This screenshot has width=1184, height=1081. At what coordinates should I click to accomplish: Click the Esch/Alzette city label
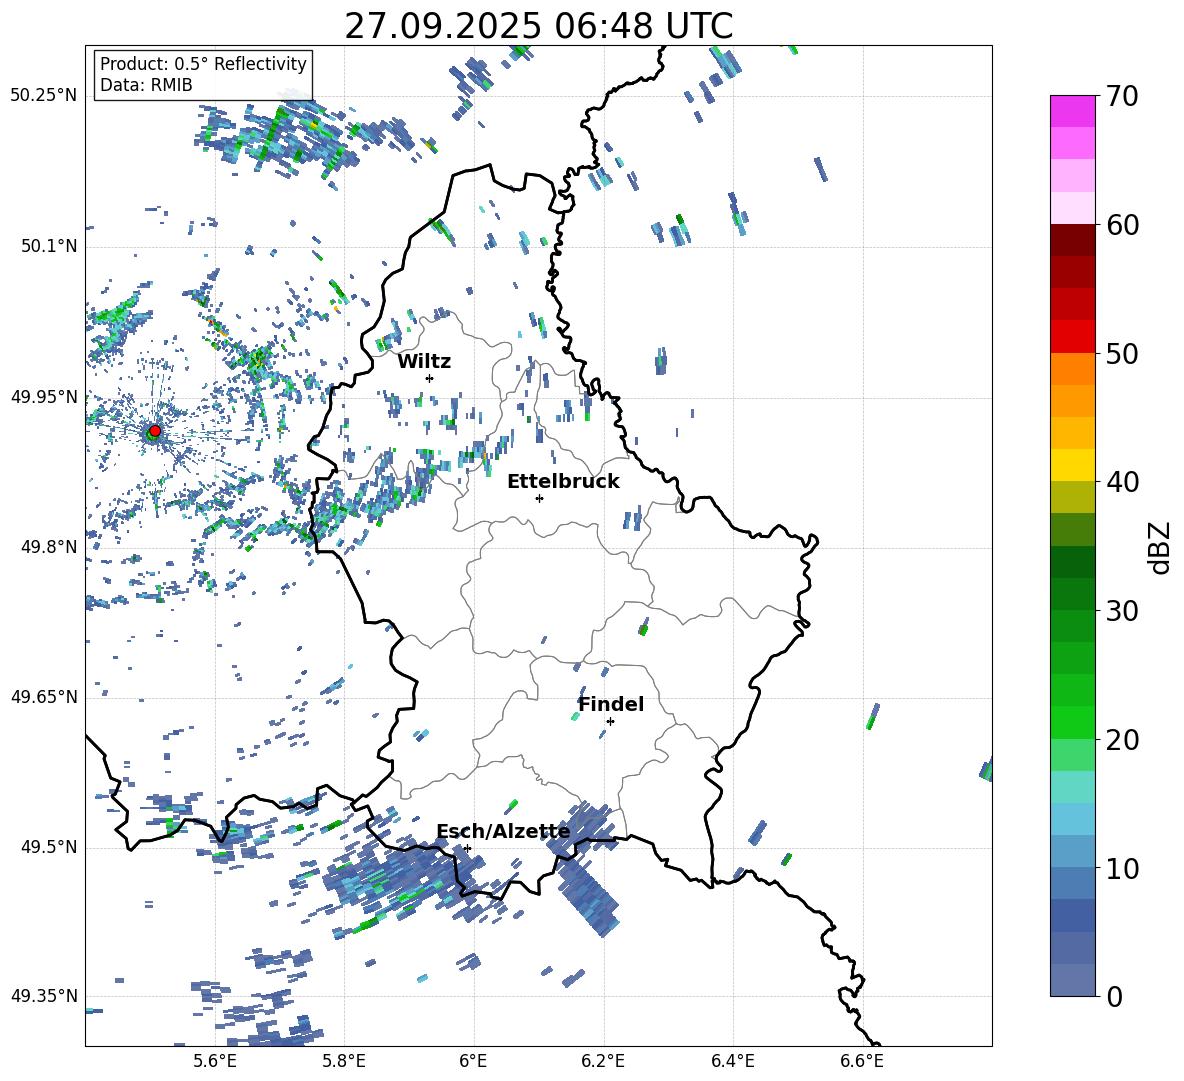pyautogui.click(x=503, y=831)
